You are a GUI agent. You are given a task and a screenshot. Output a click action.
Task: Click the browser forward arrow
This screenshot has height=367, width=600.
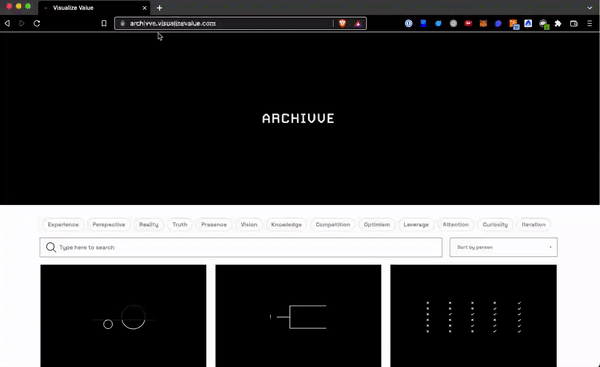[22, 23]
